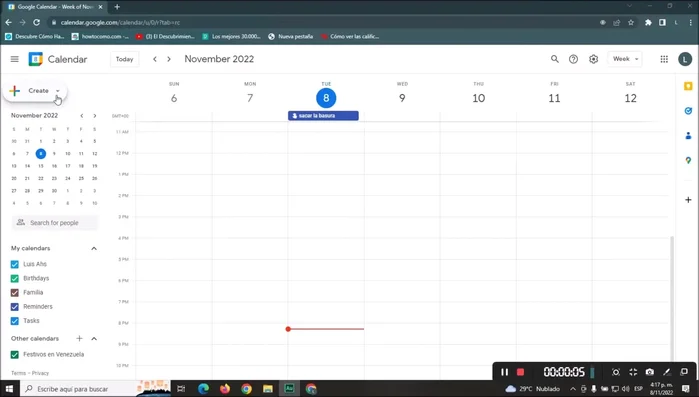The width and height of the screenshot is (699, 397).
Task: Open the Los mejores 30.000 bookmark
Action: click(x=231, y=37)
